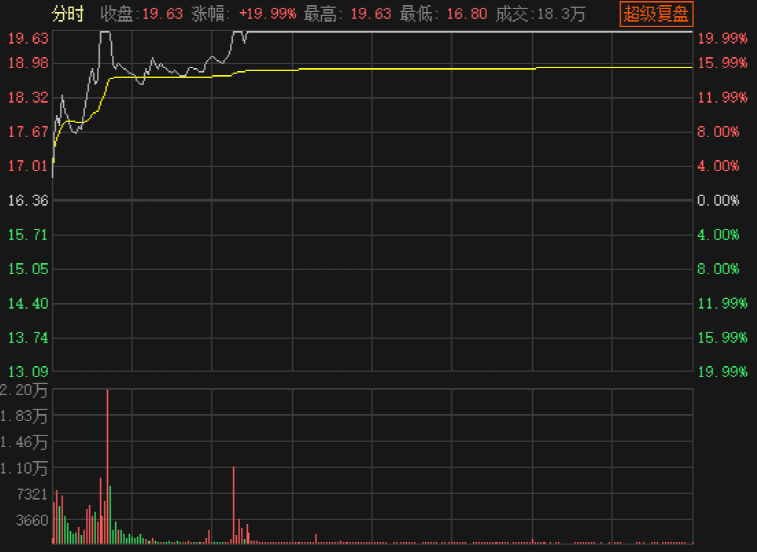Screen dimensions: 757x552
Task: Click the yellow average price line
Action: click(400, 68)
